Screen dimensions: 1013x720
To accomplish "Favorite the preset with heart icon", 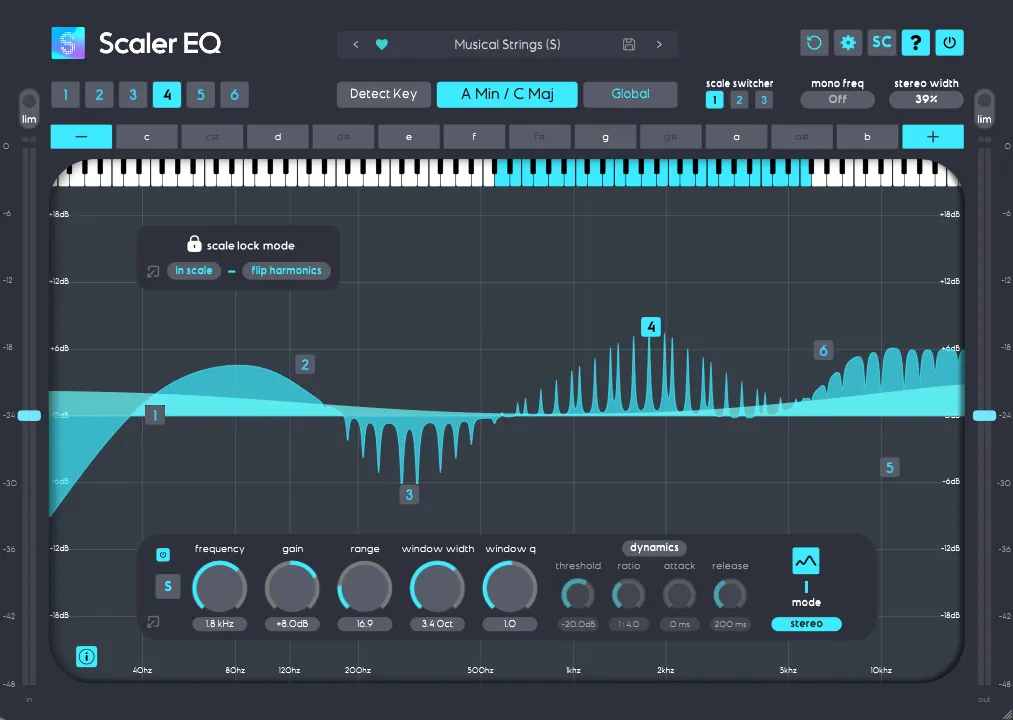I will coord(382,45).
